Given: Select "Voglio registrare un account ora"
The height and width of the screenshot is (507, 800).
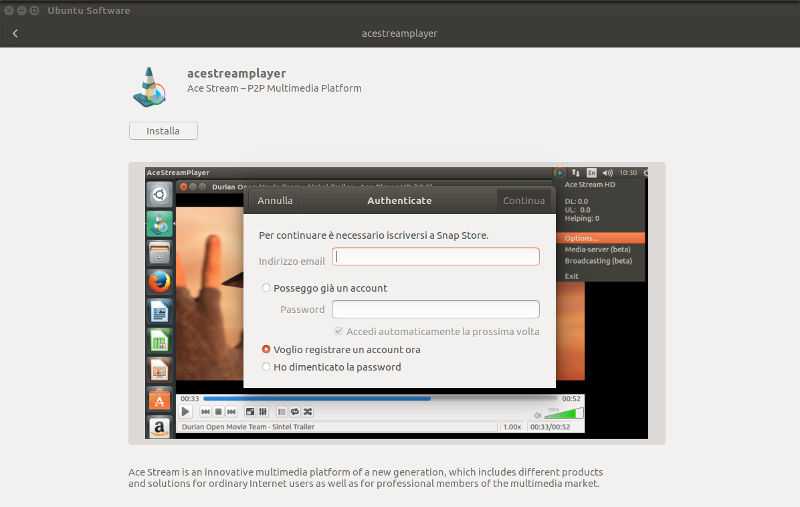Looking at the screenshot, I should pyautogui.click(x=341, y=350).
